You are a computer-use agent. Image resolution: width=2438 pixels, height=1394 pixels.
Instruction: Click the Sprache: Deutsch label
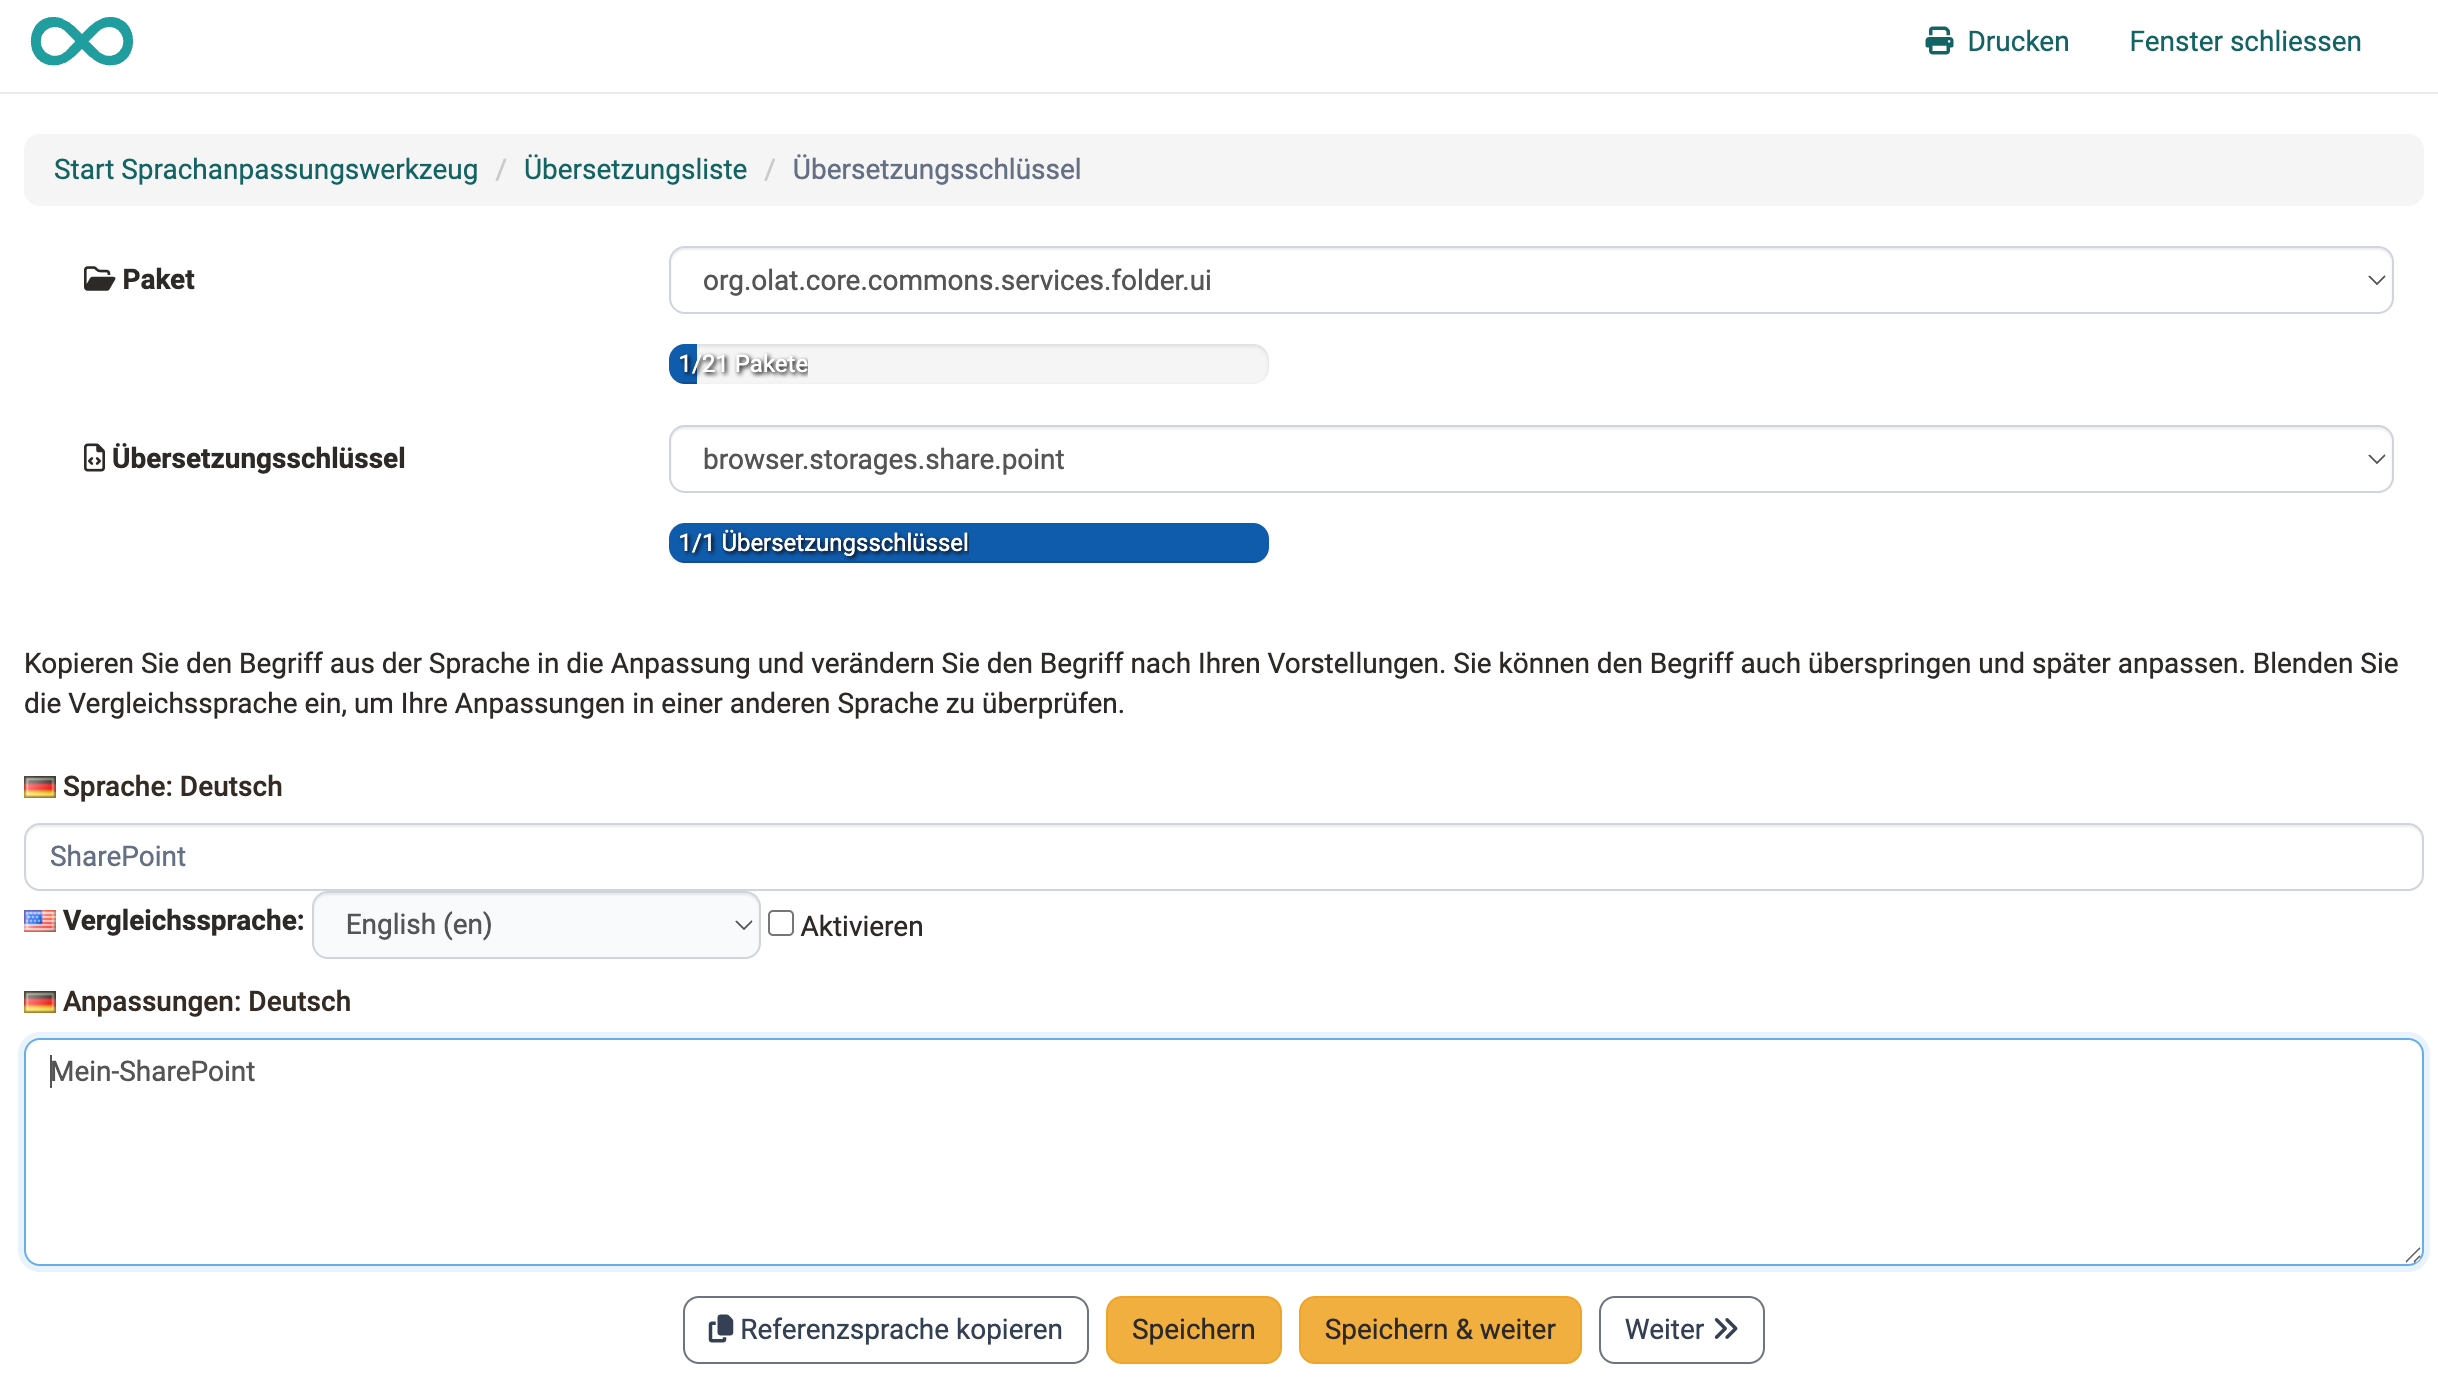tap(173, 787)
